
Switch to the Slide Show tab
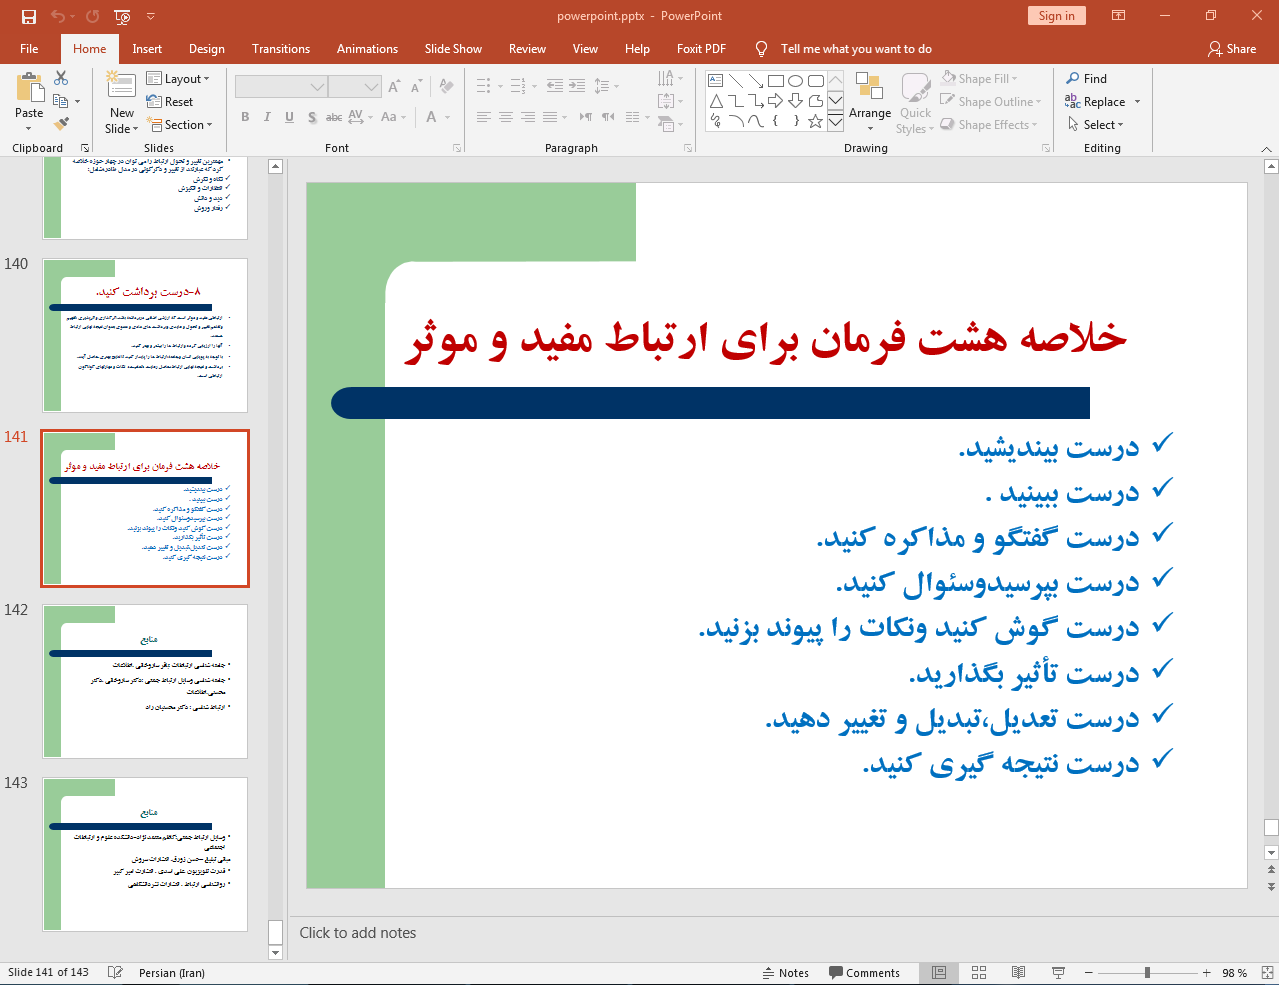pyautogui.click(x=453, y=49)
